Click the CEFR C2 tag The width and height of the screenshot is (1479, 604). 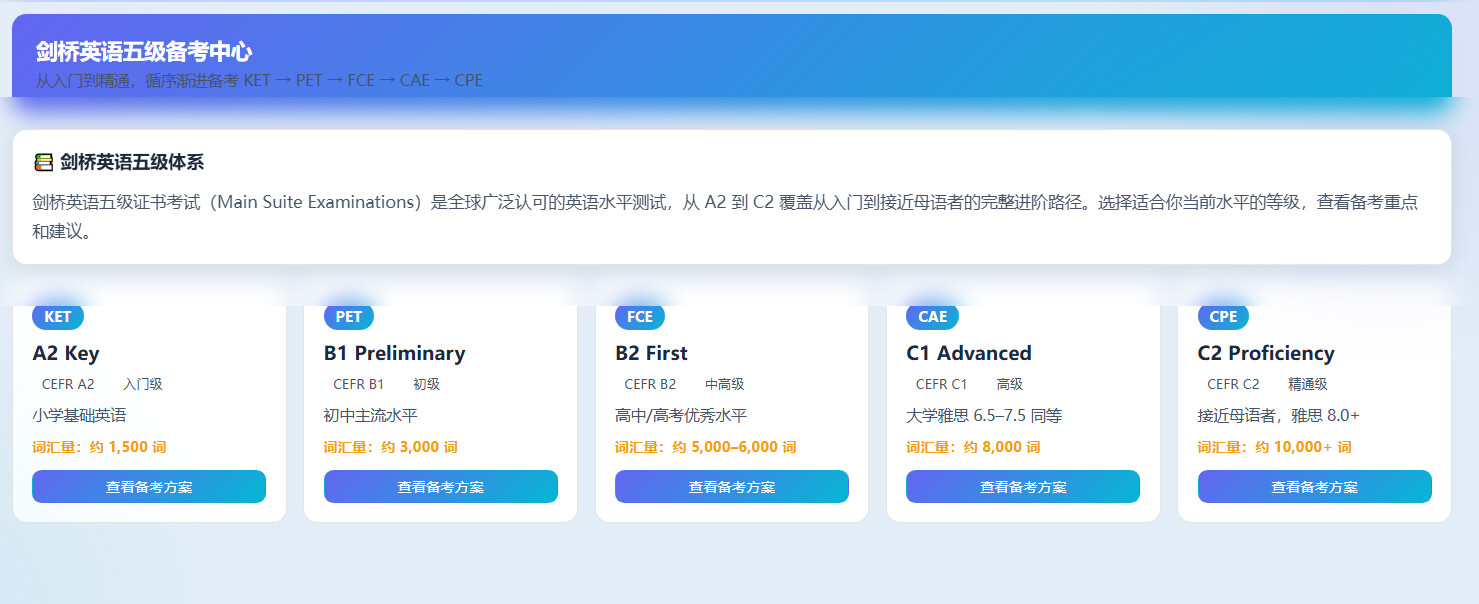[1233, 384]
